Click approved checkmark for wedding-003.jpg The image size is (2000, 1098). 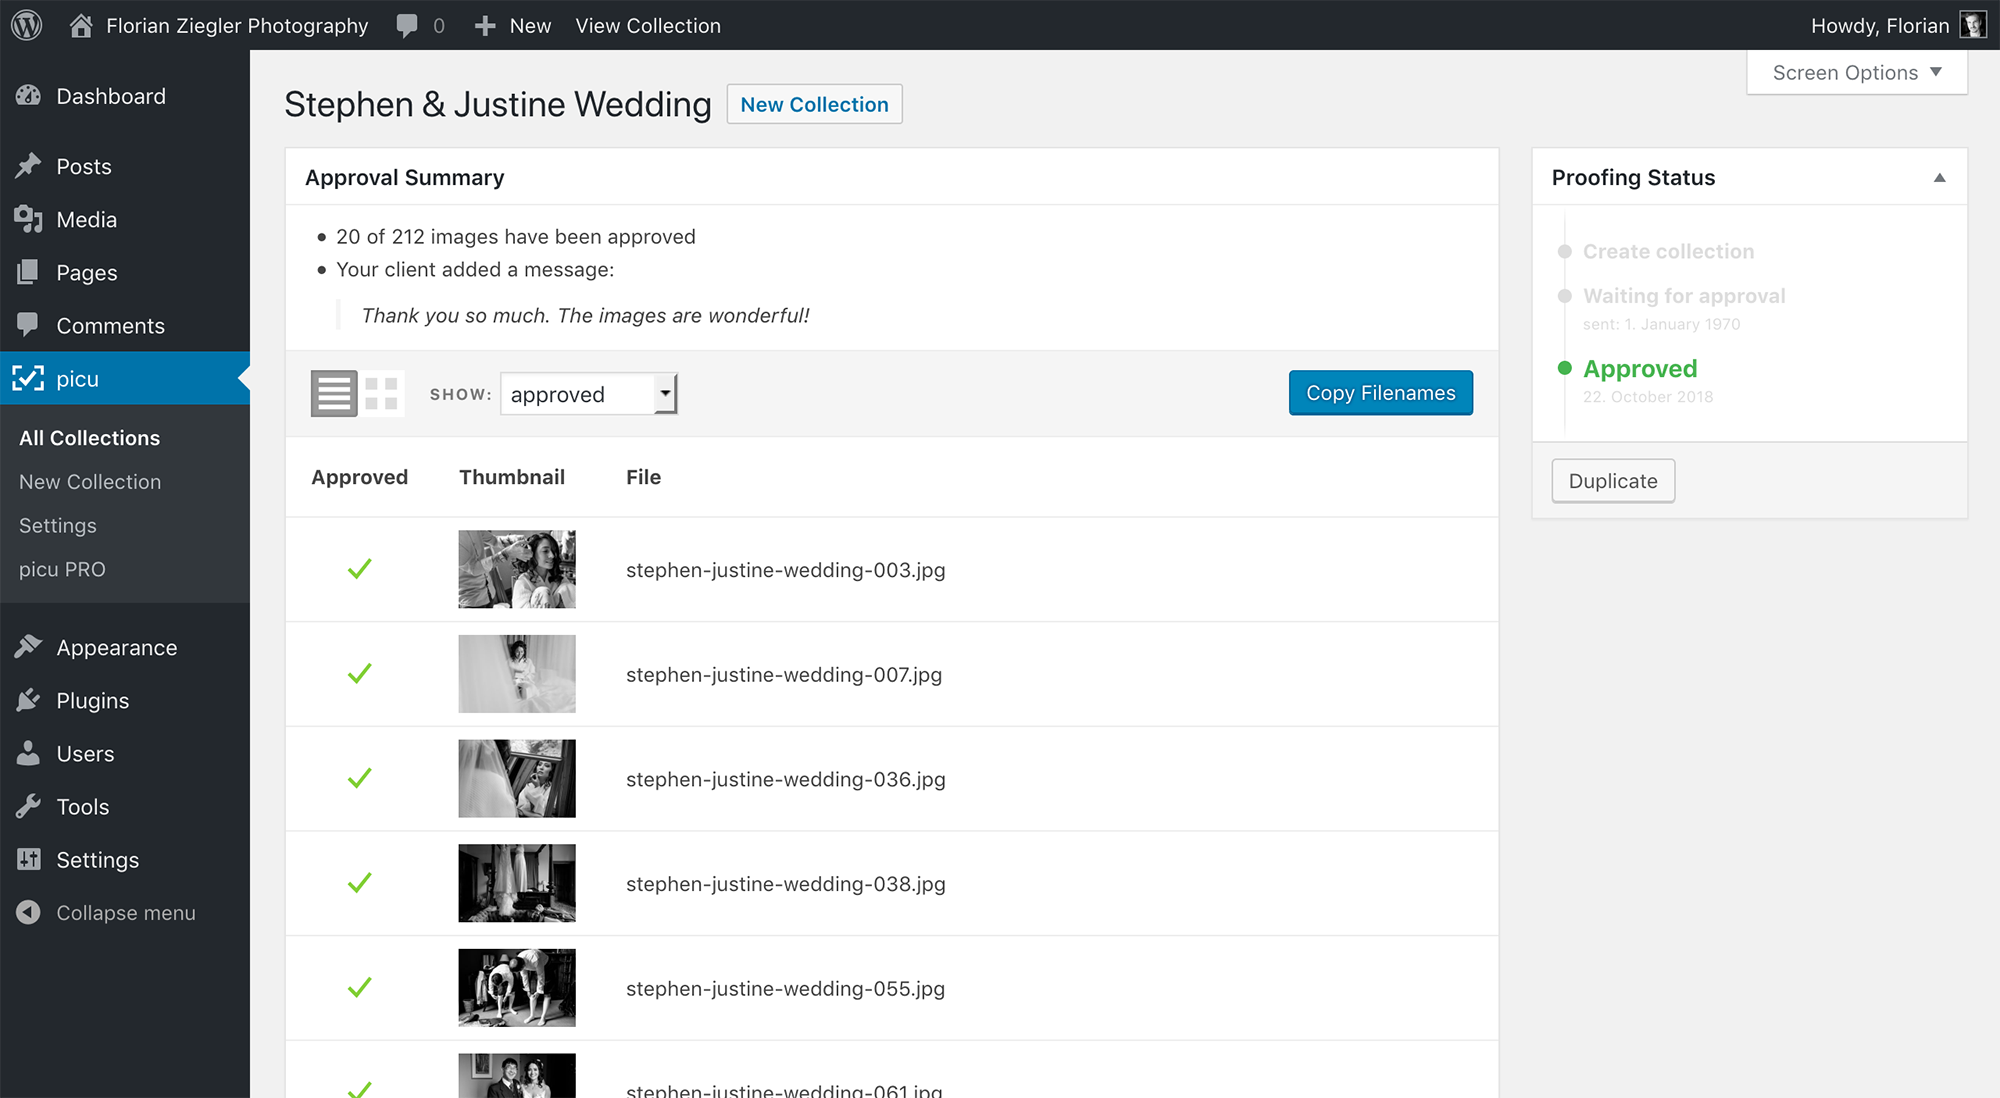point(359,569)
